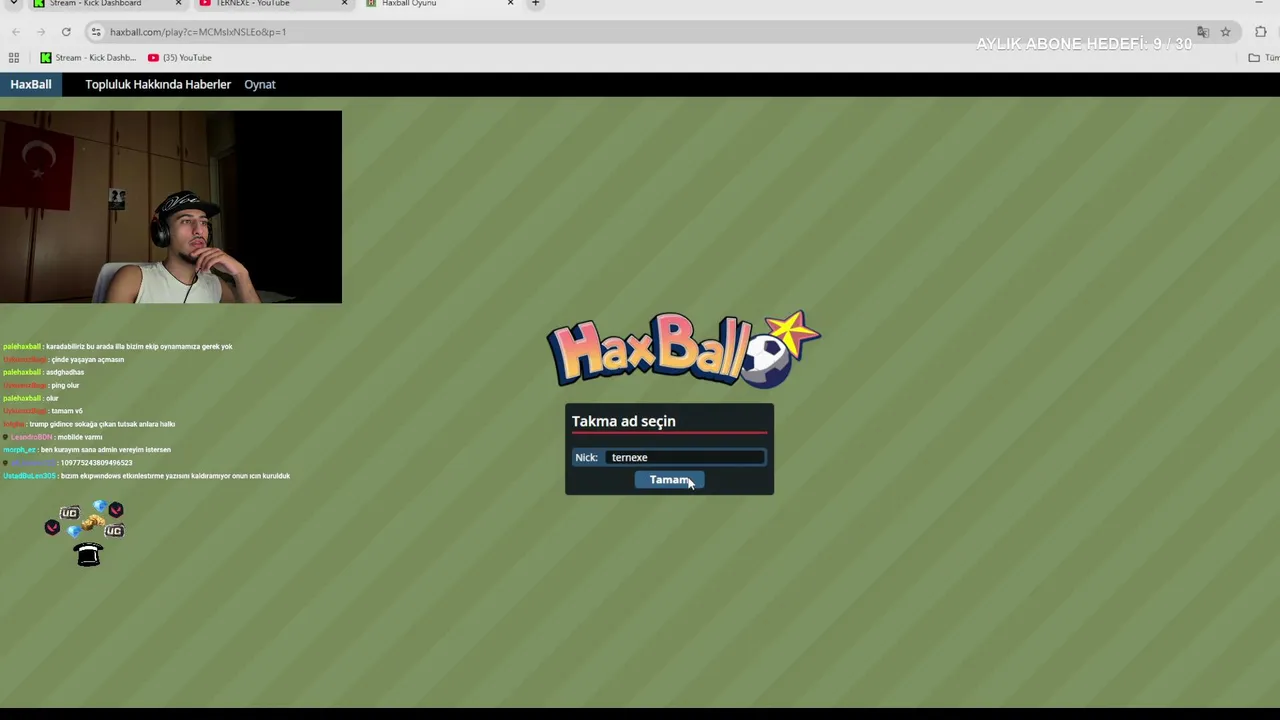Close the Haxball Oyunu tab
Screen dimensions: 1280x720
[510, 4]
